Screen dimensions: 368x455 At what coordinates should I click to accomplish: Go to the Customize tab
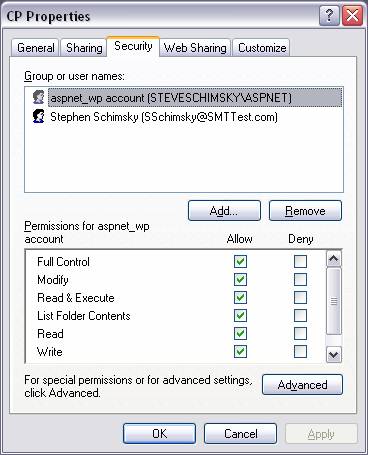click(262, 48)
